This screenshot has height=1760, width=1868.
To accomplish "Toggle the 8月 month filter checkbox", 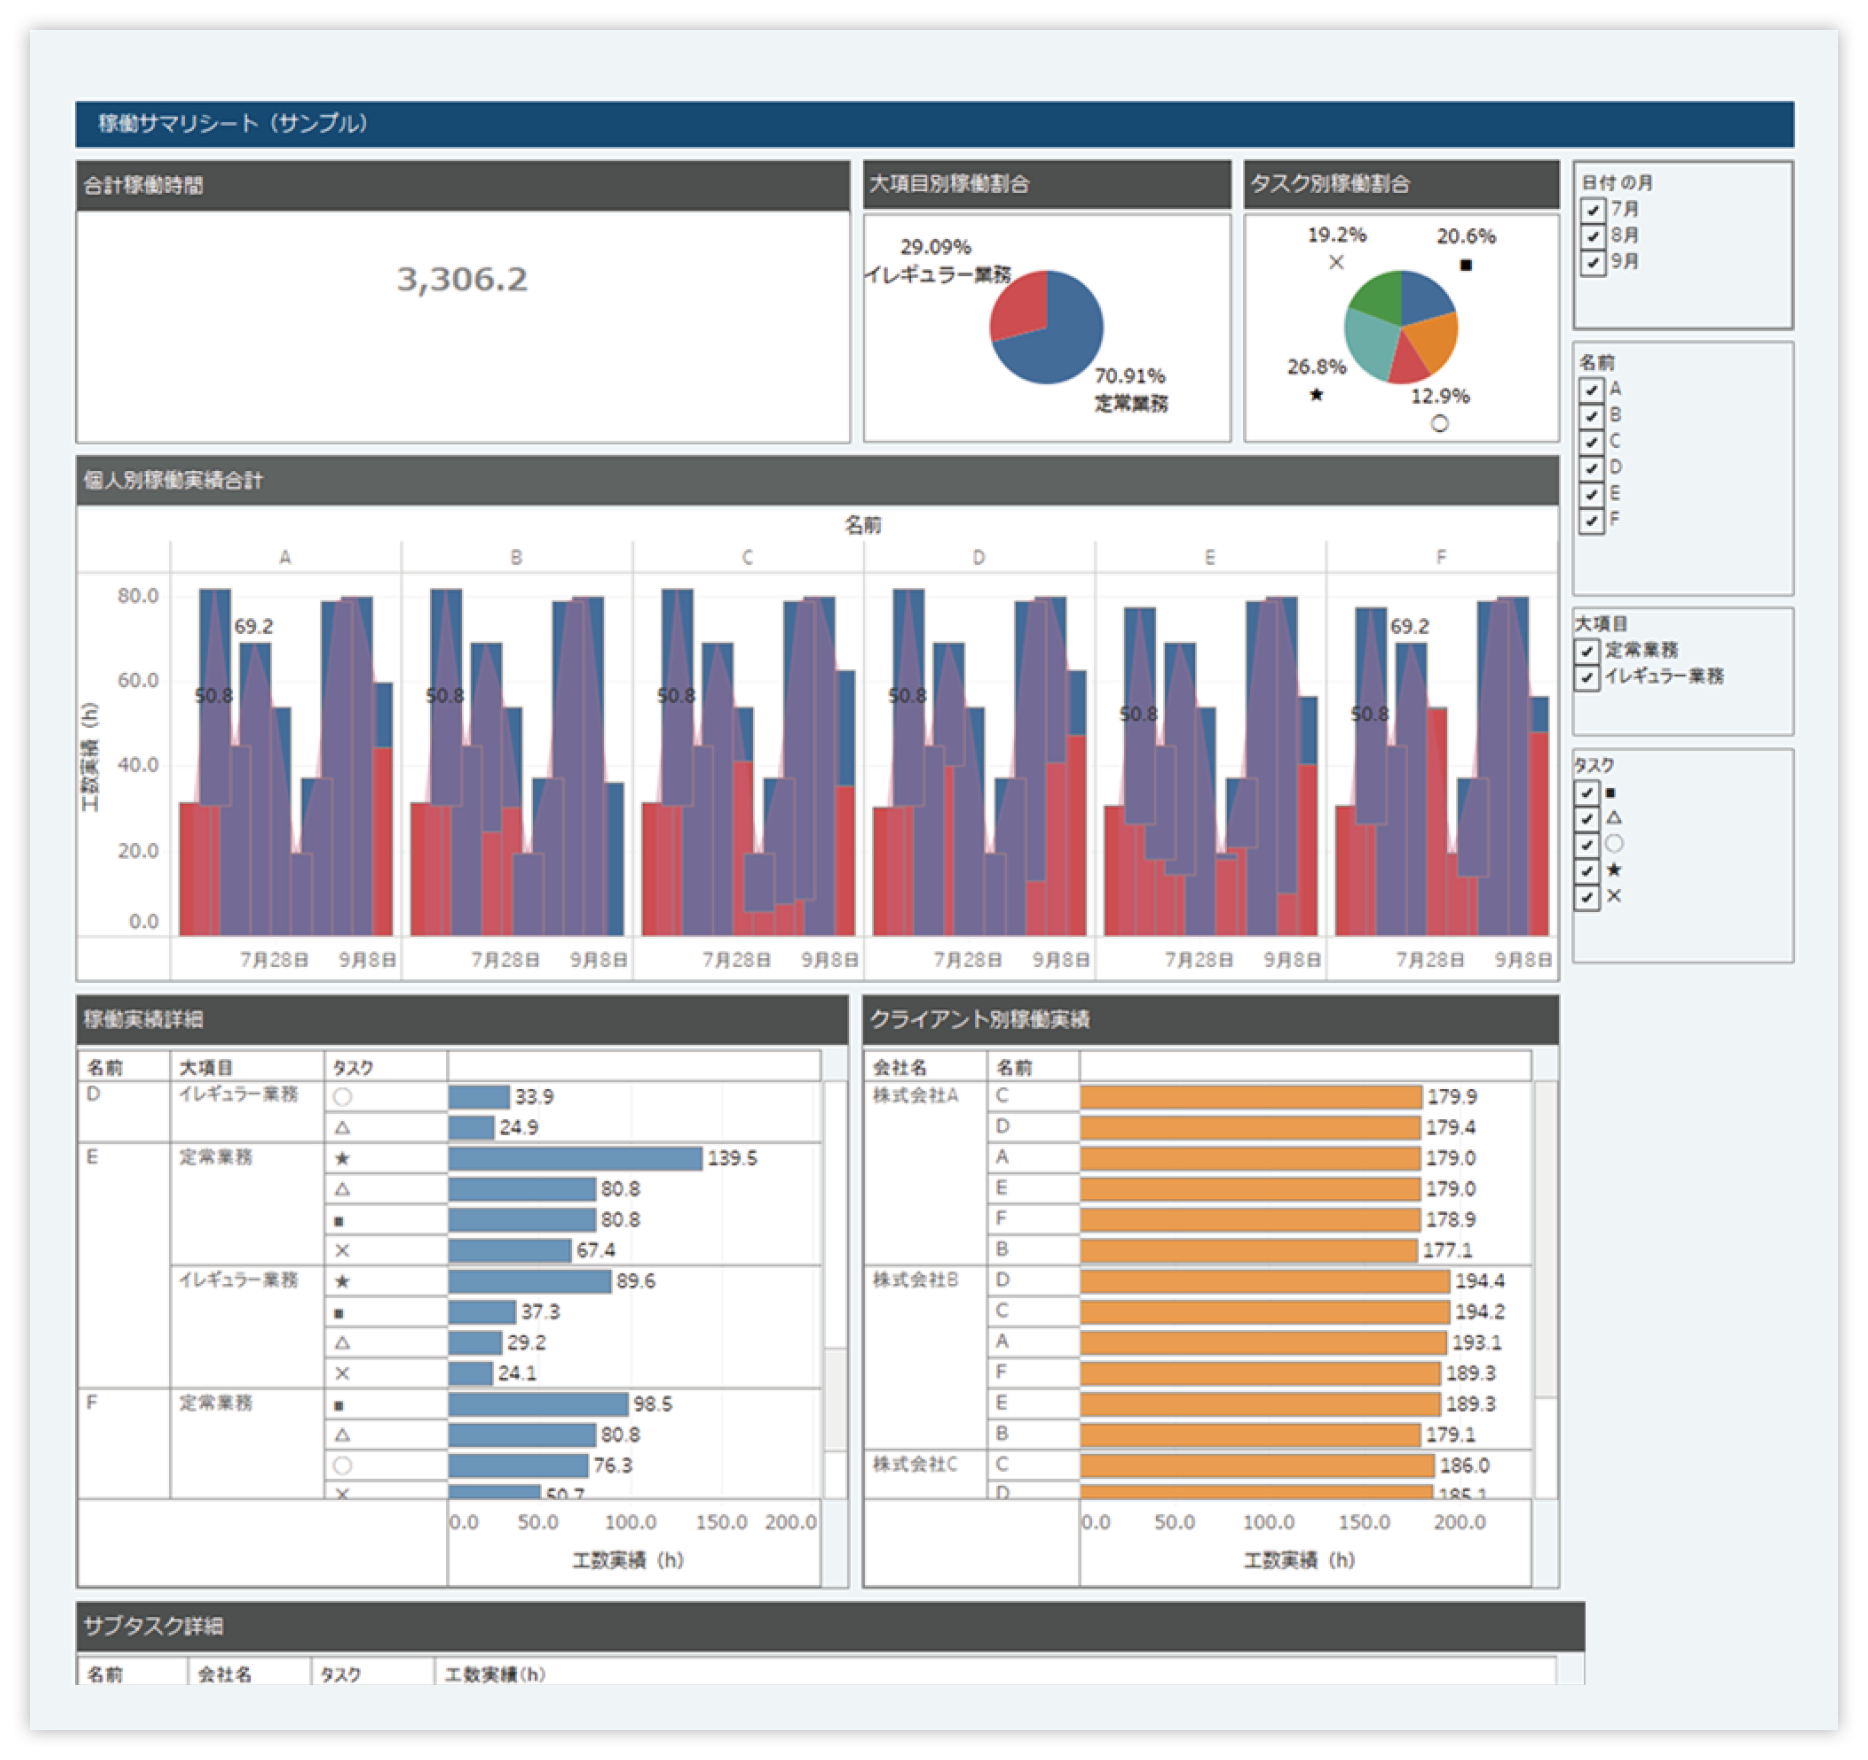I will pyautogui.click(x=1592, y=236).
